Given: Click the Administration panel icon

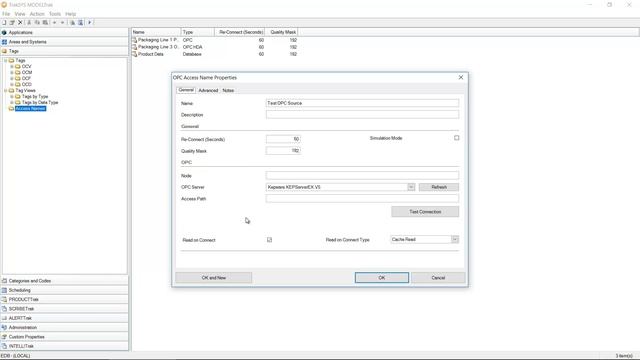Looking at the screenshot, I should 4,327.
